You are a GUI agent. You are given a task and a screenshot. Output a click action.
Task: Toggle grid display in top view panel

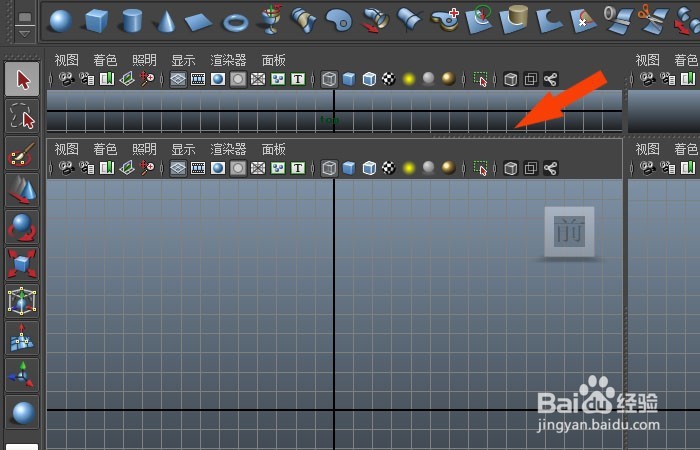178,79
